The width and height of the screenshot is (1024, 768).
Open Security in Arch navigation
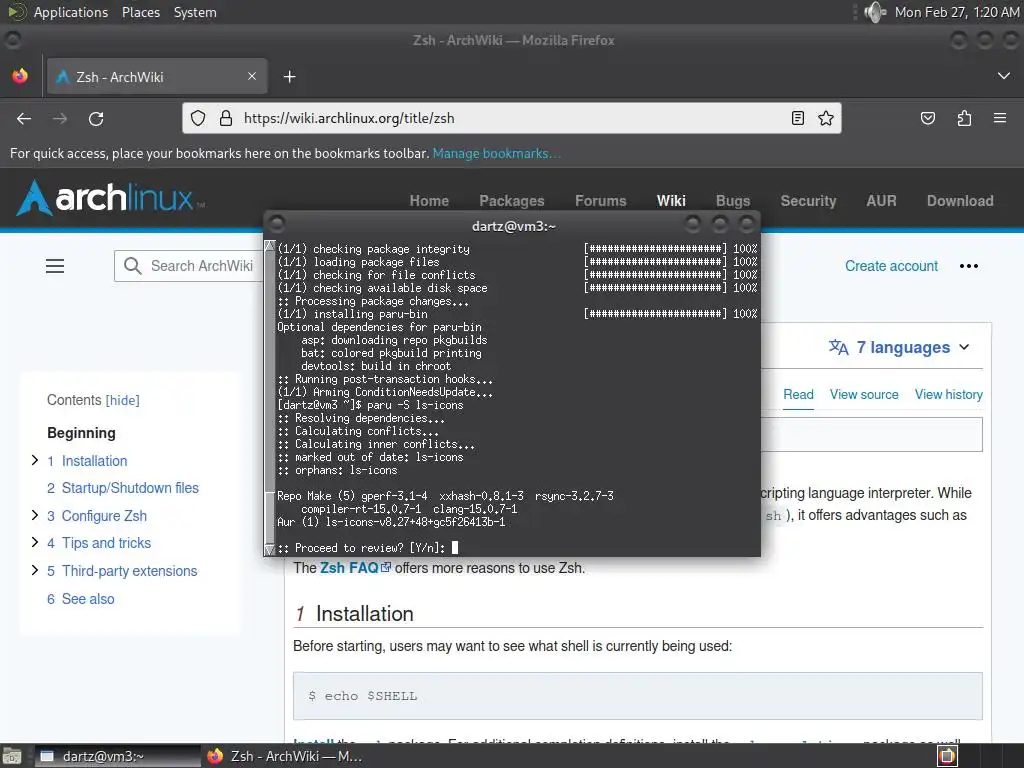coord(808,201)
